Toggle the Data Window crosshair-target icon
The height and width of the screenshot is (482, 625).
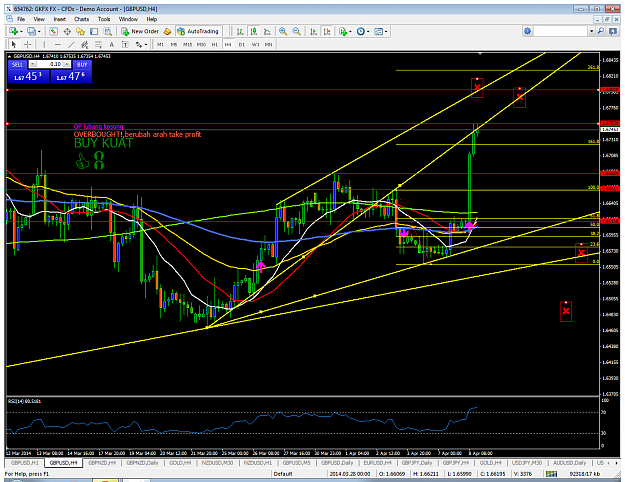(67, 31)
